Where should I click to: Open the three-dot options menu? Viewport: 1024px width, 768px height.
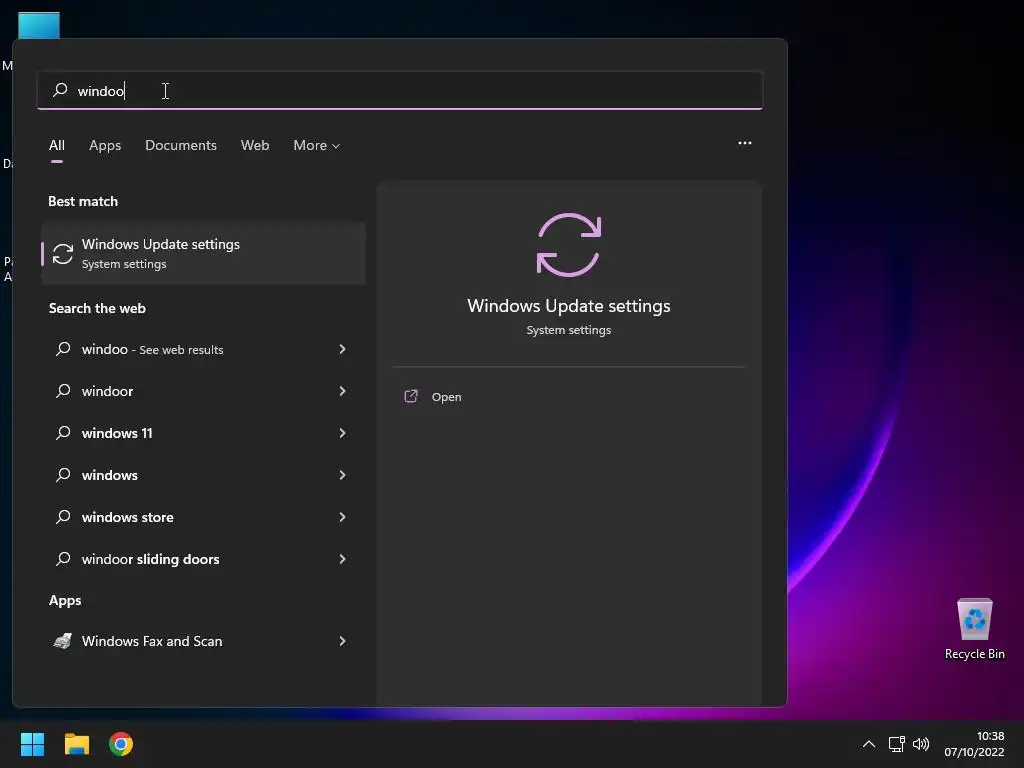pyautogui.click(x=744, y=143)
